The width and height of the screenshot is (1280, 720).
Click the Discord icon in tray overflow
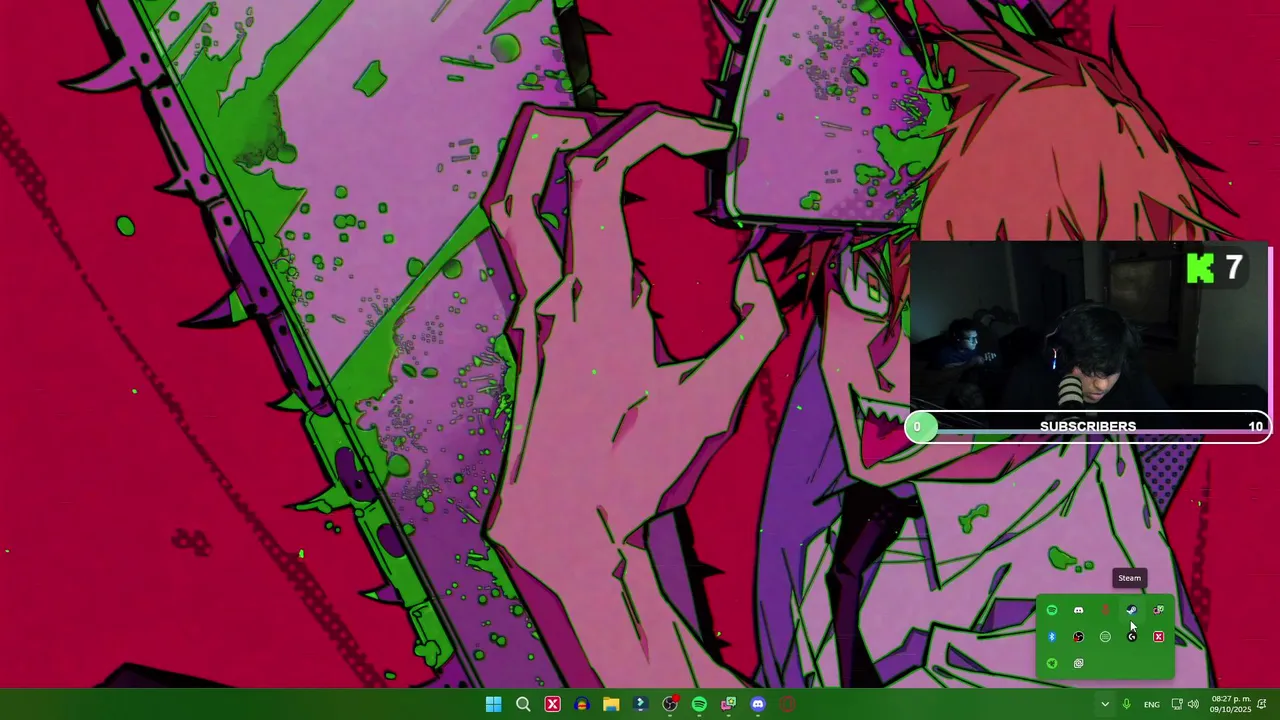click(x=1078, y=610)
